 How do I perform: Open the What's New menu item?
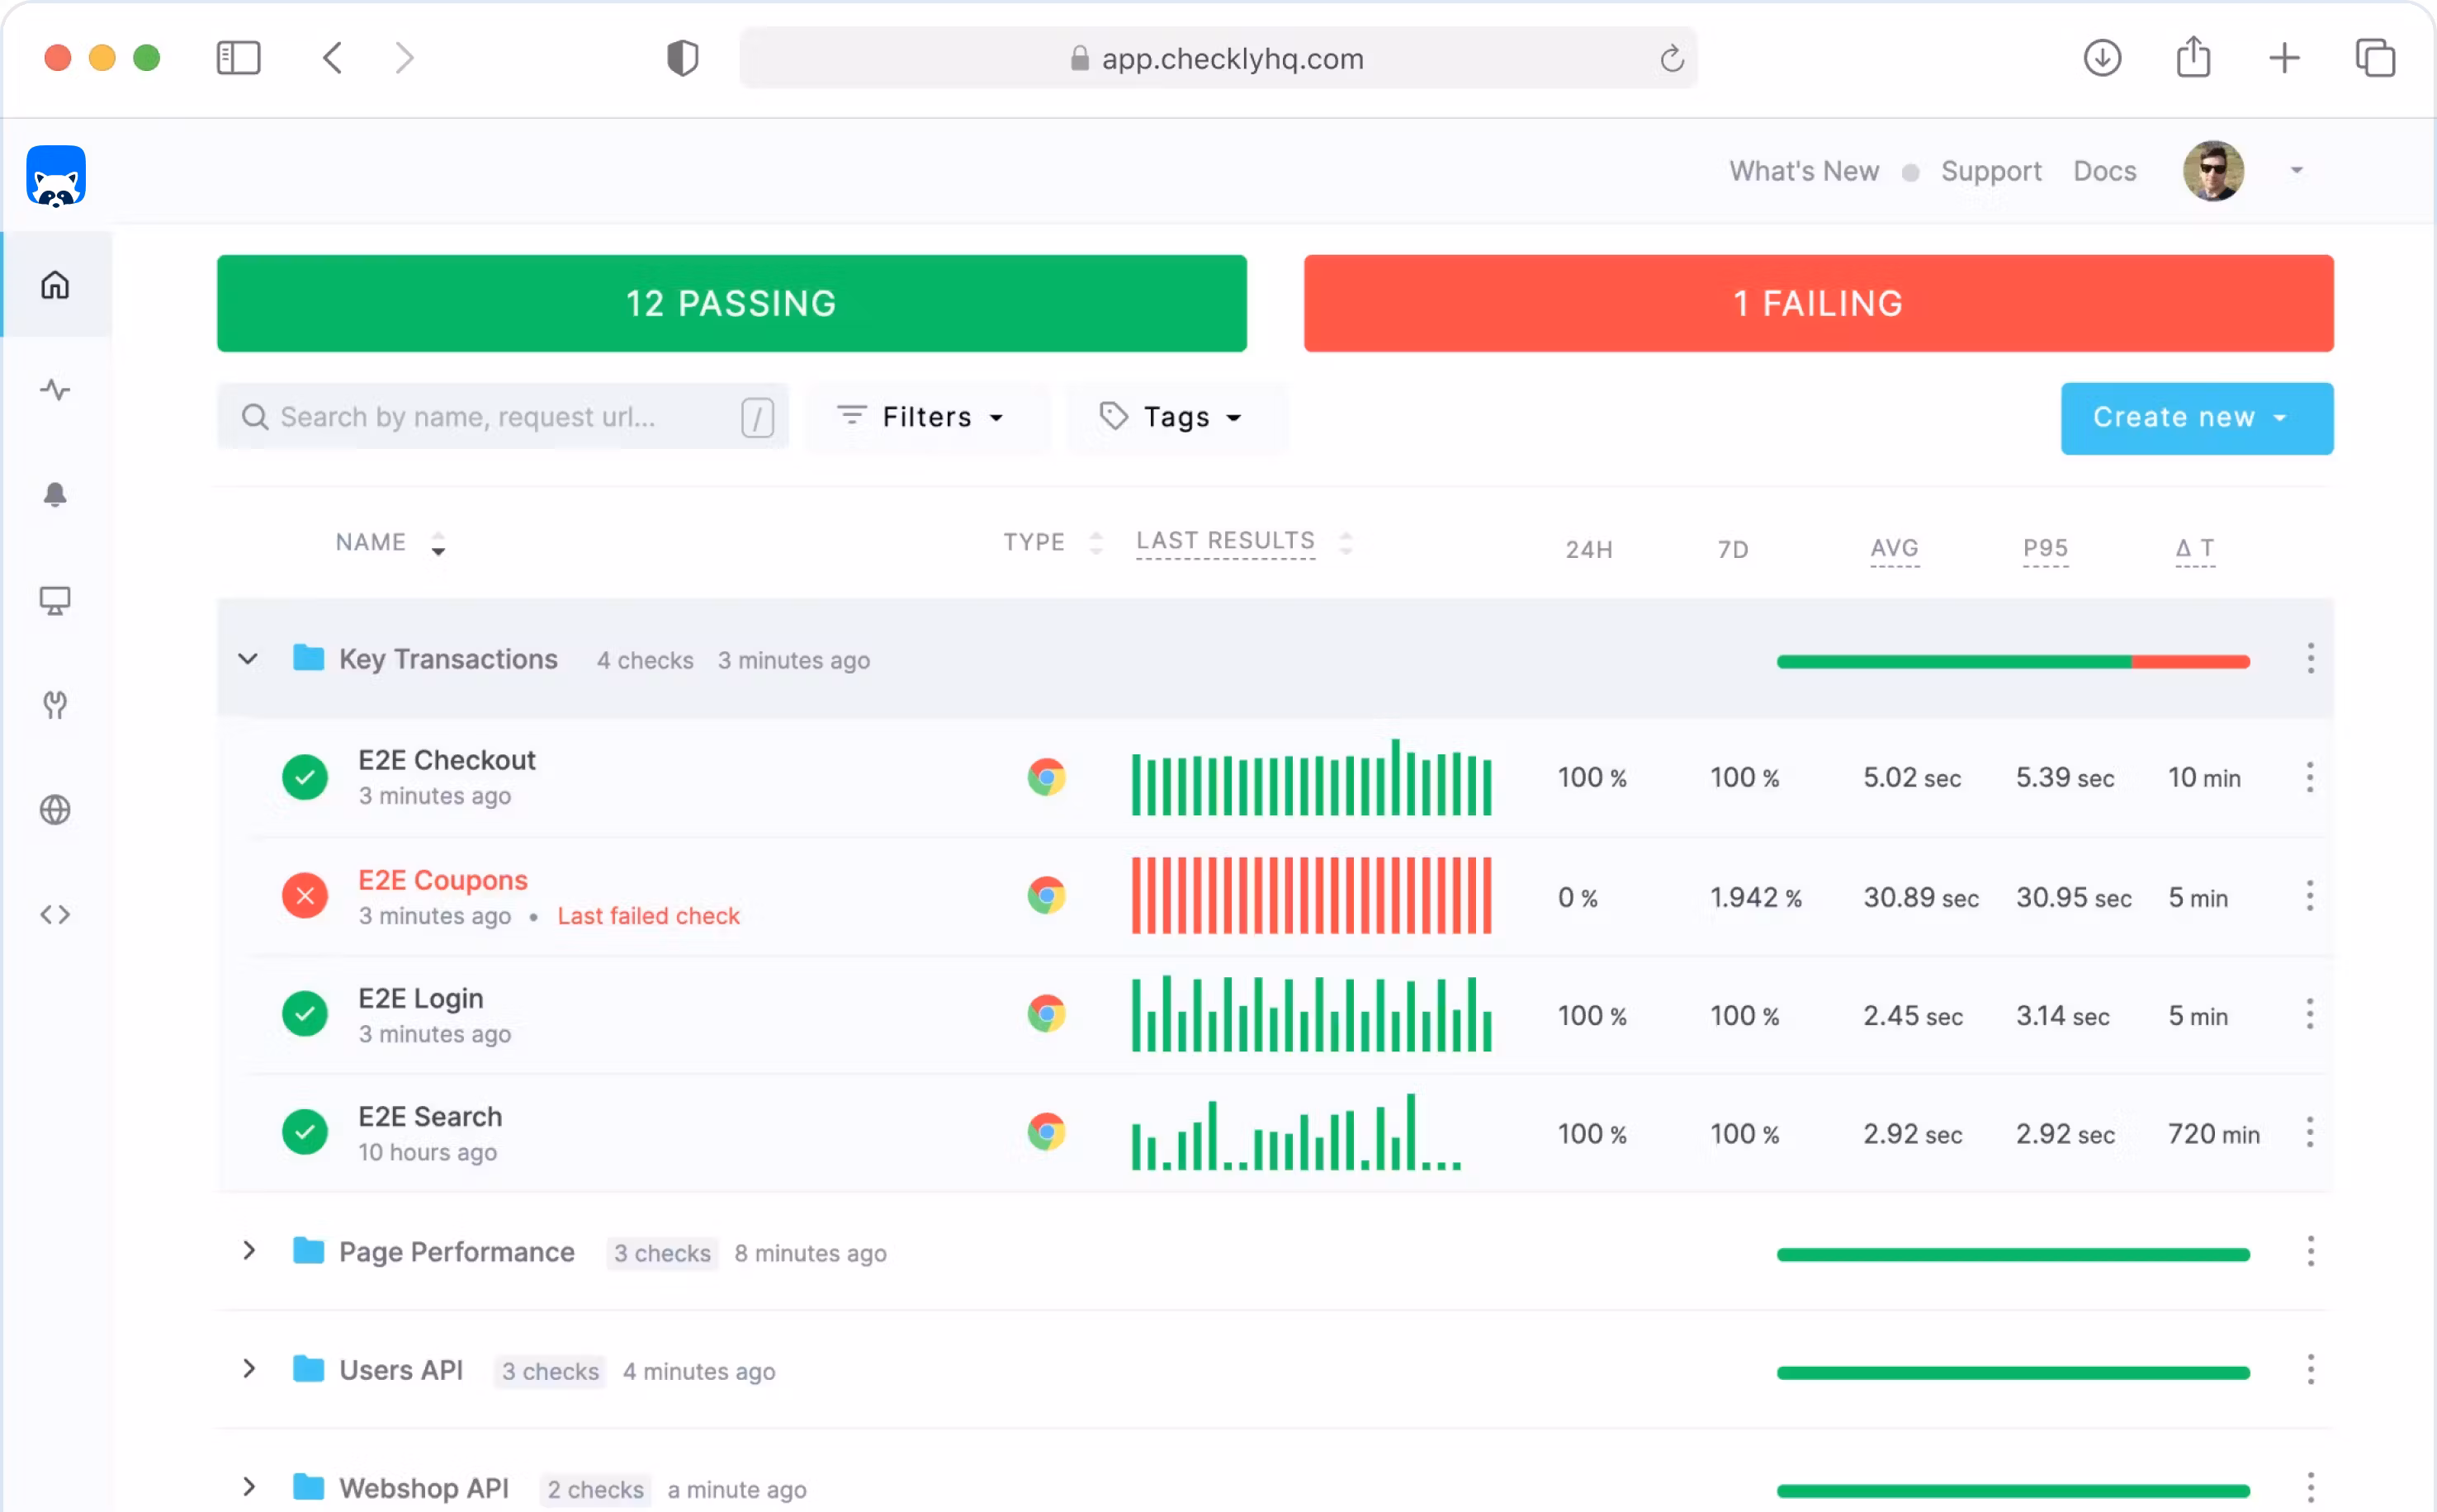pos(1804,171)
